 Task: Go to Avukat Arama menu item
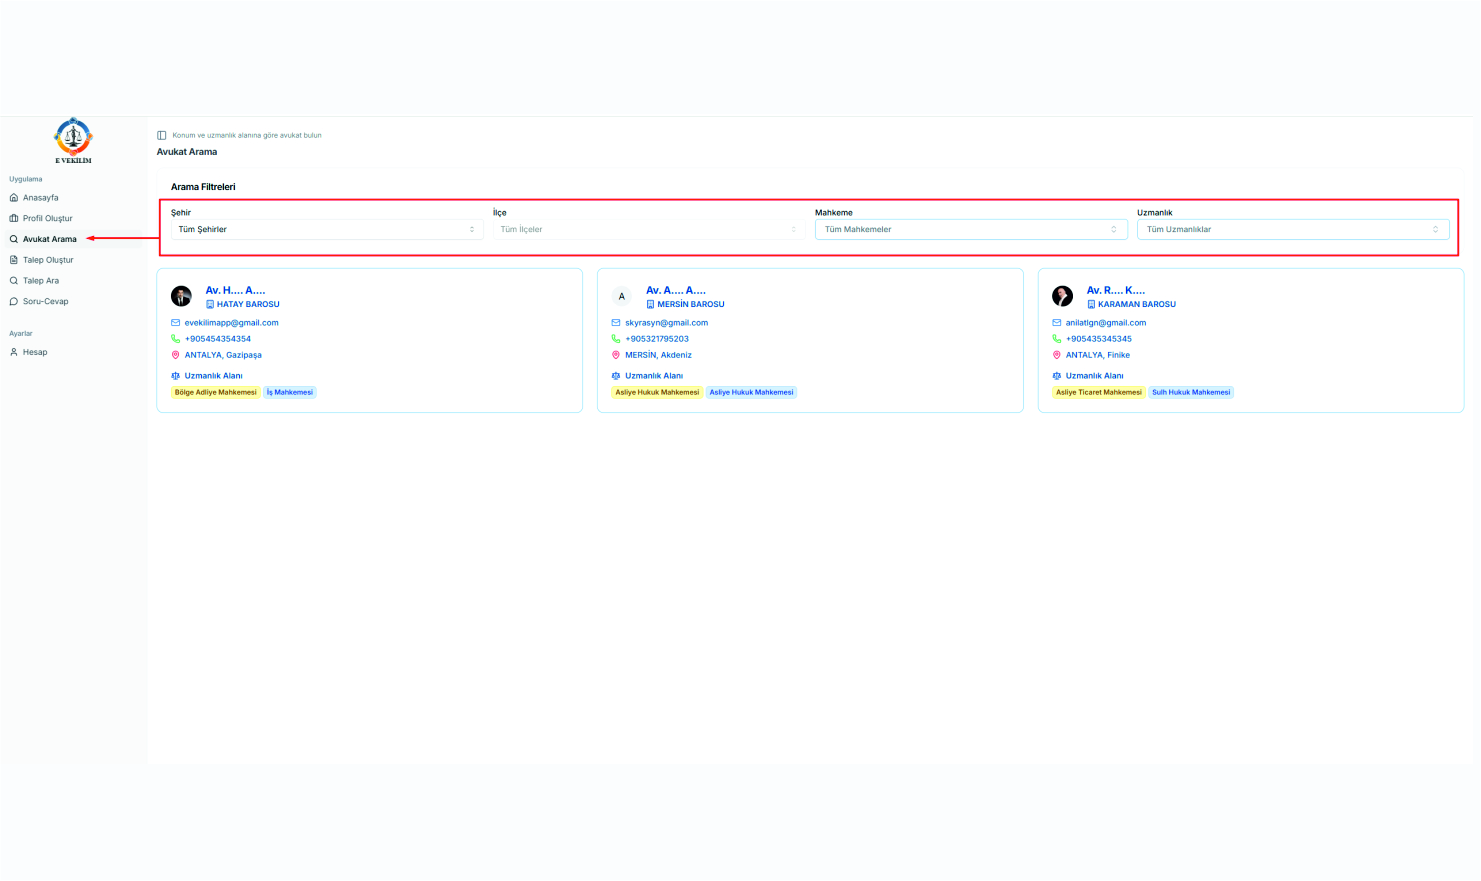(x=49, y=239)
